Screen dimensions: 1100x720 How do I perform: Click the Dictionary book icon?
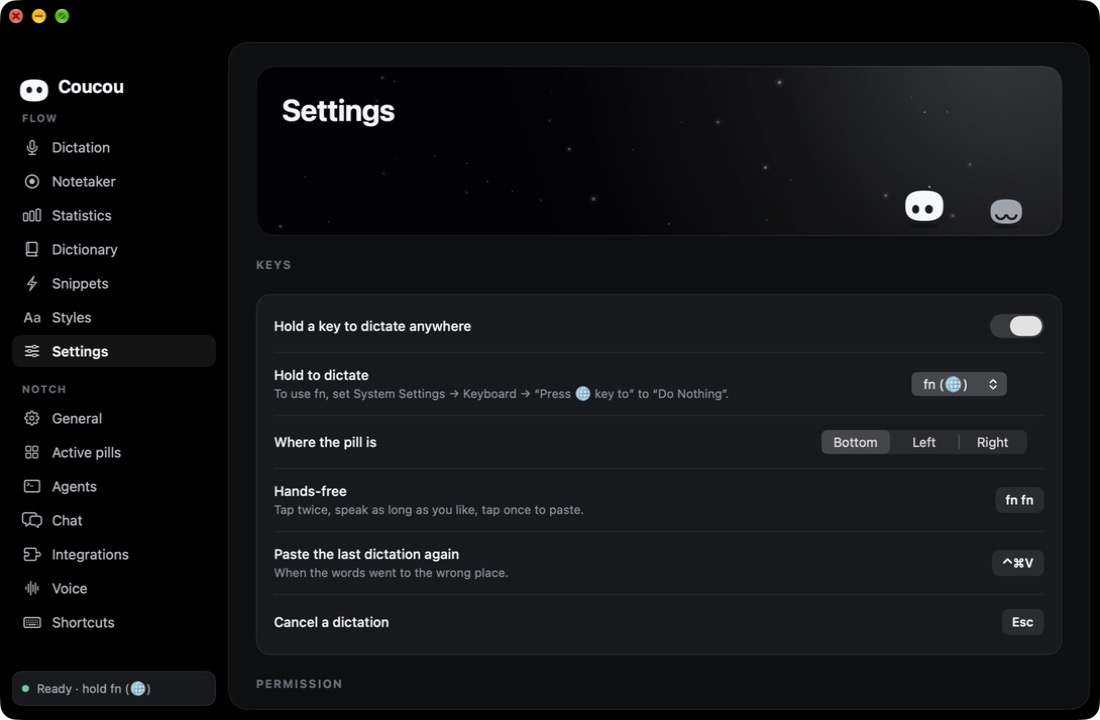[32, 249]
